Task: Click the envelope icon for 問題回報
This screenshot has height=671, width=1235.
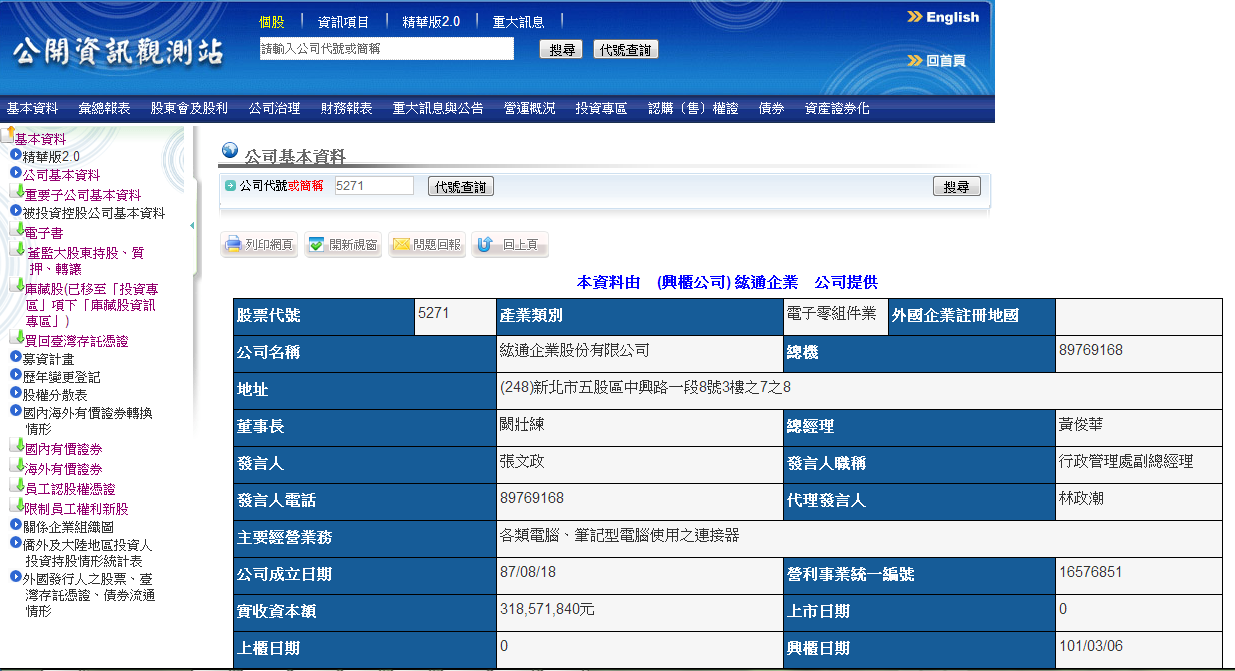Action: point(401,244)
